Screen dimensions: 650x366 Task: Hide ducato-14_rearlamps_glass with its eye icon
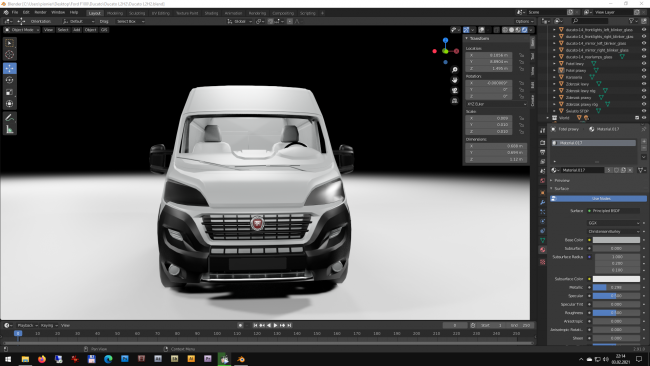(644, 57)
